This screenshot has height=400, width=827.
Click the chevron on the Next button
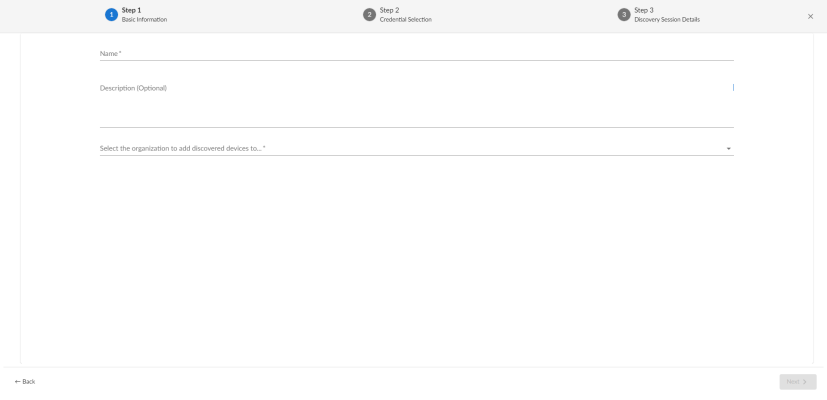805,382
